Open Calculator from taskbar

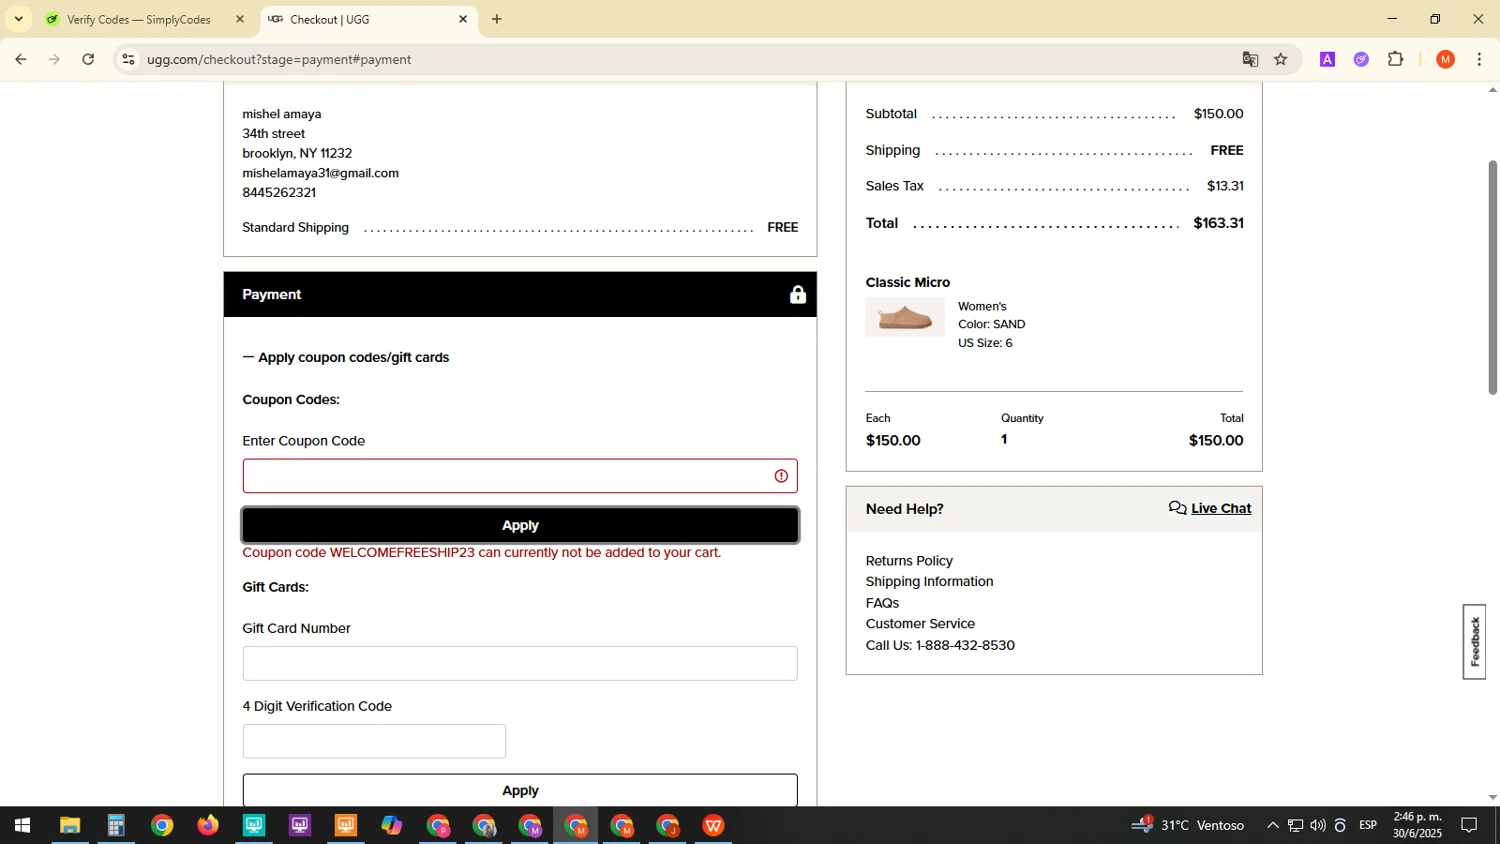click(116, 826)
